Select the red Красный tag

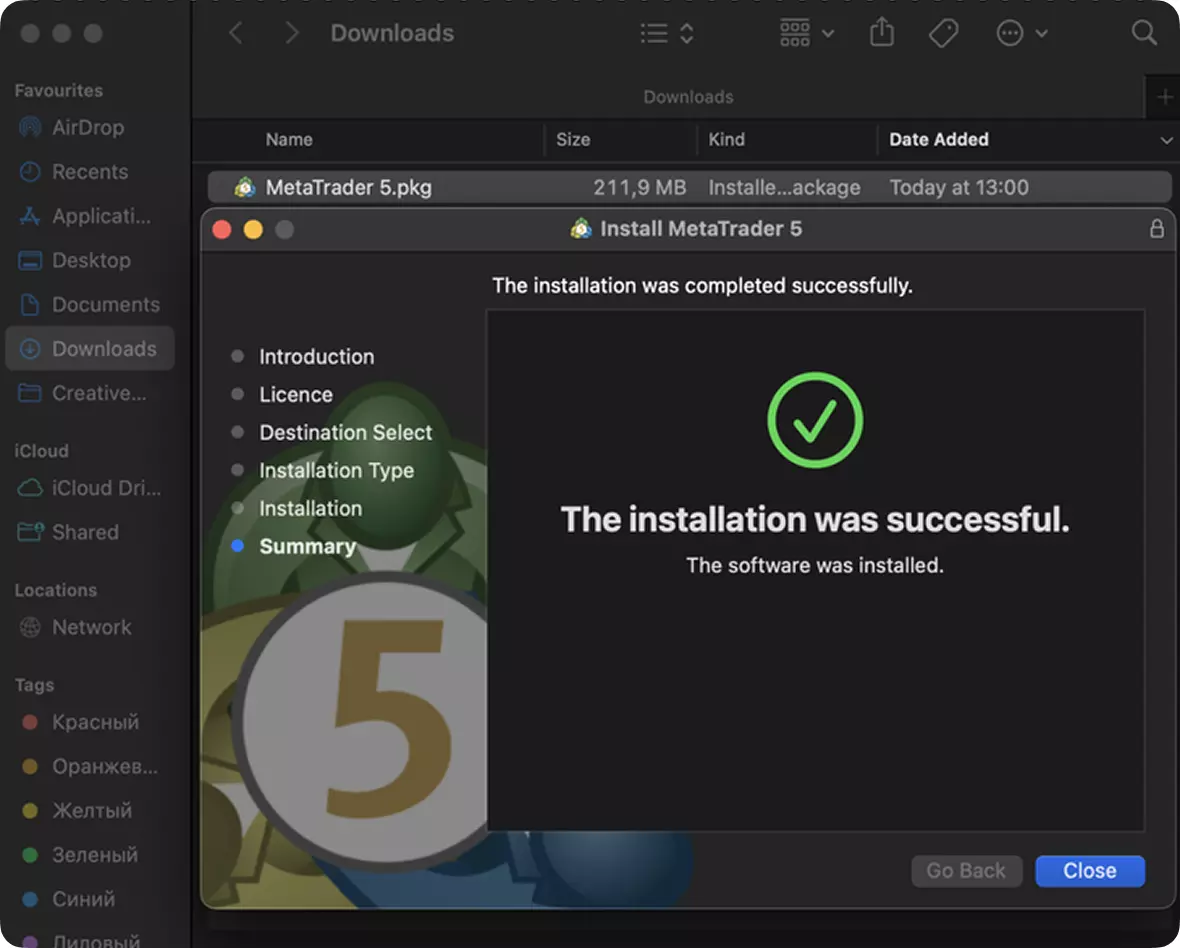94,722
